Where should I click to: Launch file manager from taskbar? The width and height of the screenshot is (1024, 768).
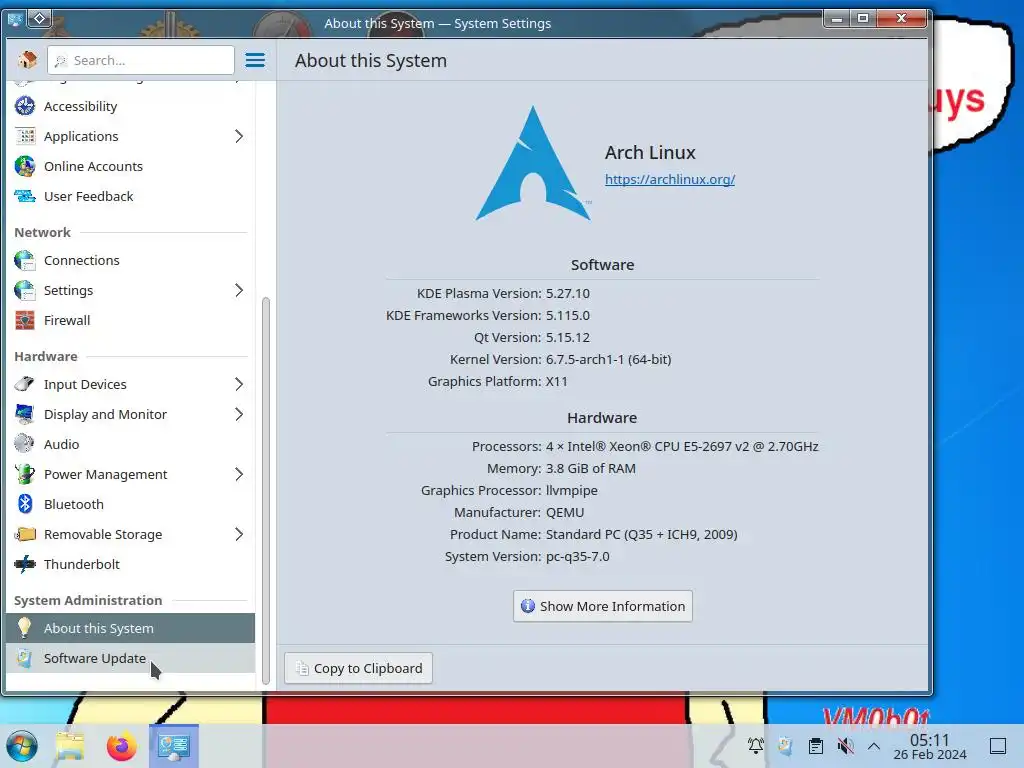click(x=70, y=746)
